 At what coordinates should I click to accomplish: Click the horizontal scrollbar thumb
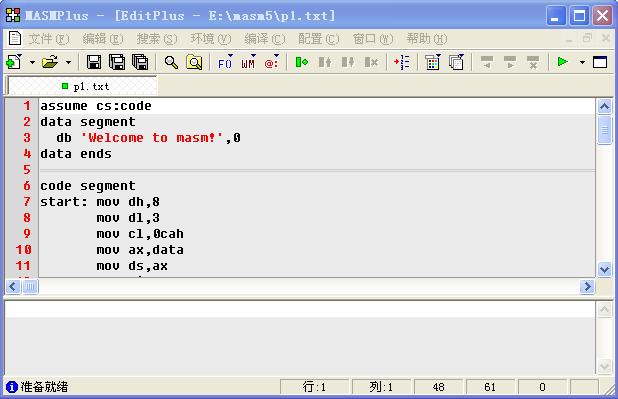(30, 286)
